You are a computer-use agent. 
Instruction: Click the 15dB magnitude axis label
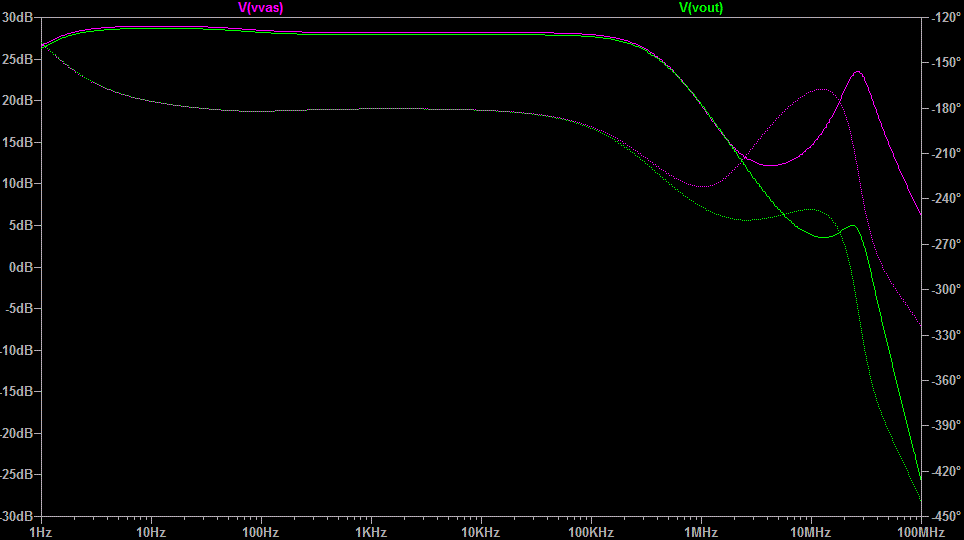pyautogui.click(x=17, y=142)
